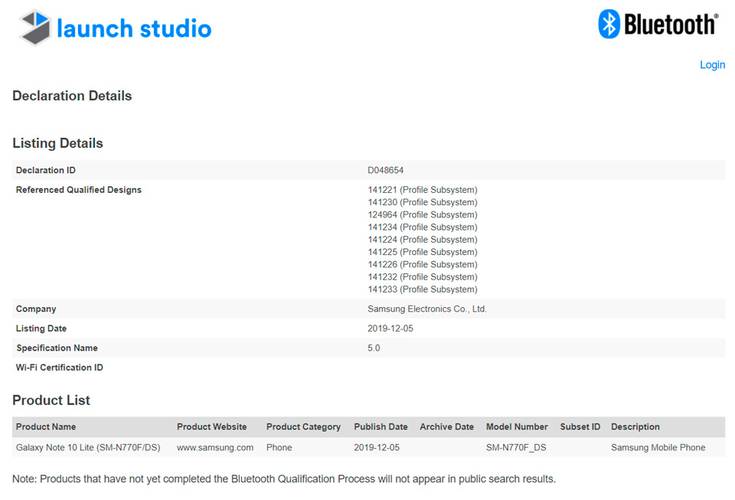Click the www.samsung.com product website
Image resolution: width=735 pixels, height=500 pixels.
(215, 448)
